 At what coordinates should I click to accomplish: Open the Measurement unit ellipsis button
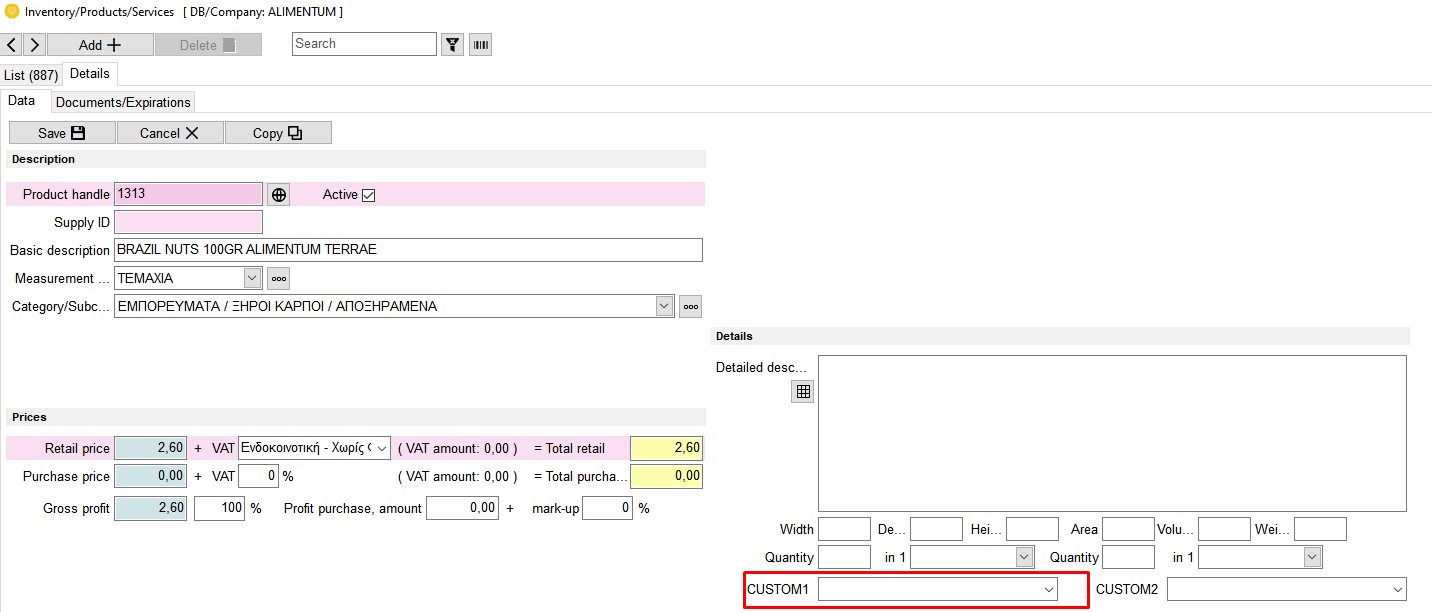[x=279, y=279]
